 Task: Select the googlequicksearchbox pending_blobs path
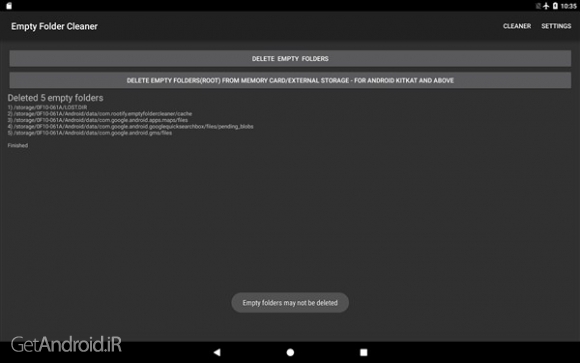pos(131,127)
